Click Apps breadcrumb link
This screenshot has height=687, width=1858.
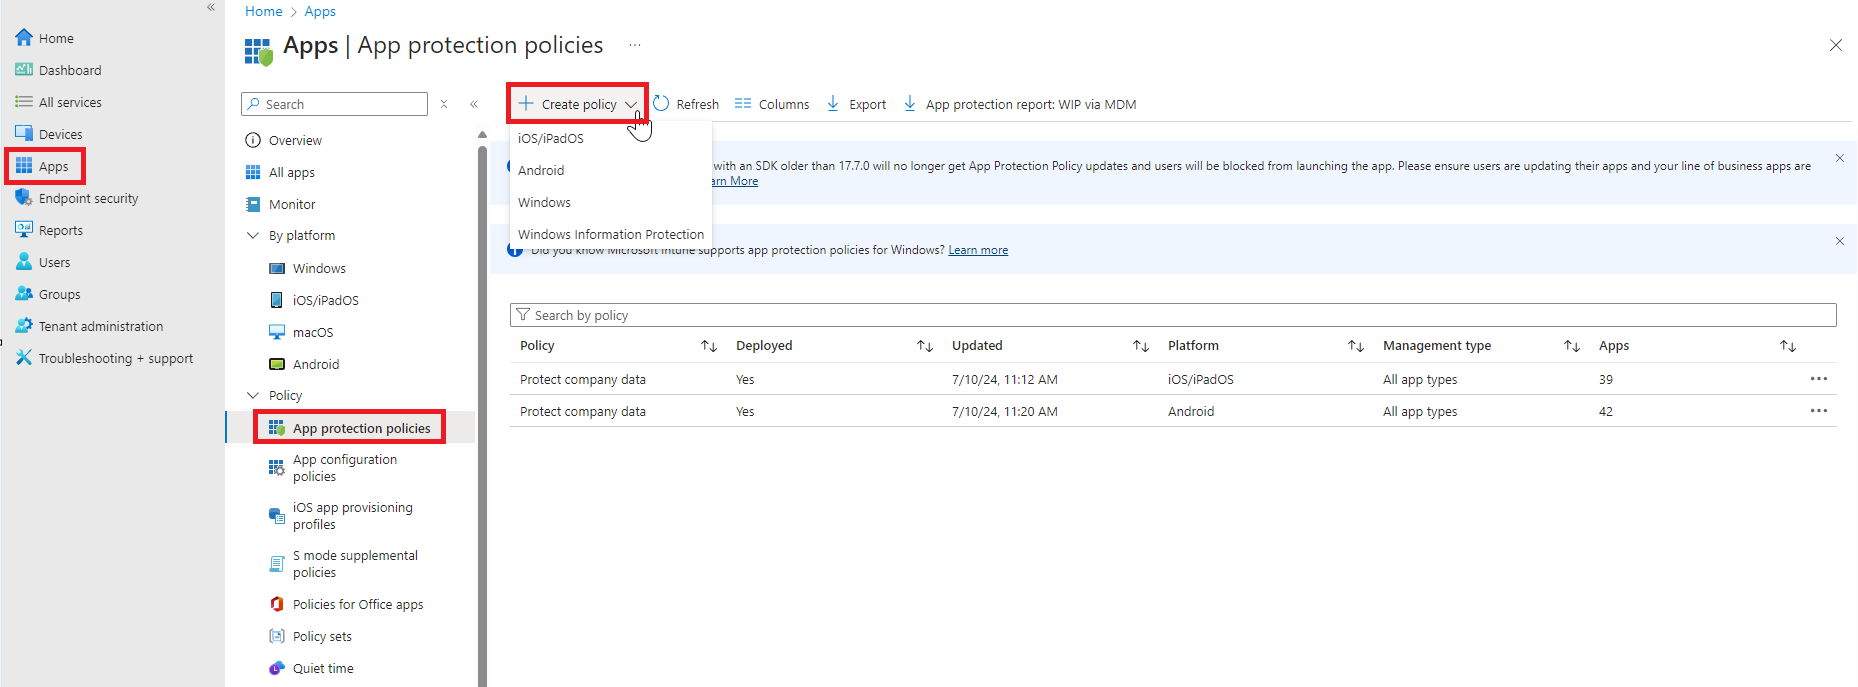coord(320,11)
